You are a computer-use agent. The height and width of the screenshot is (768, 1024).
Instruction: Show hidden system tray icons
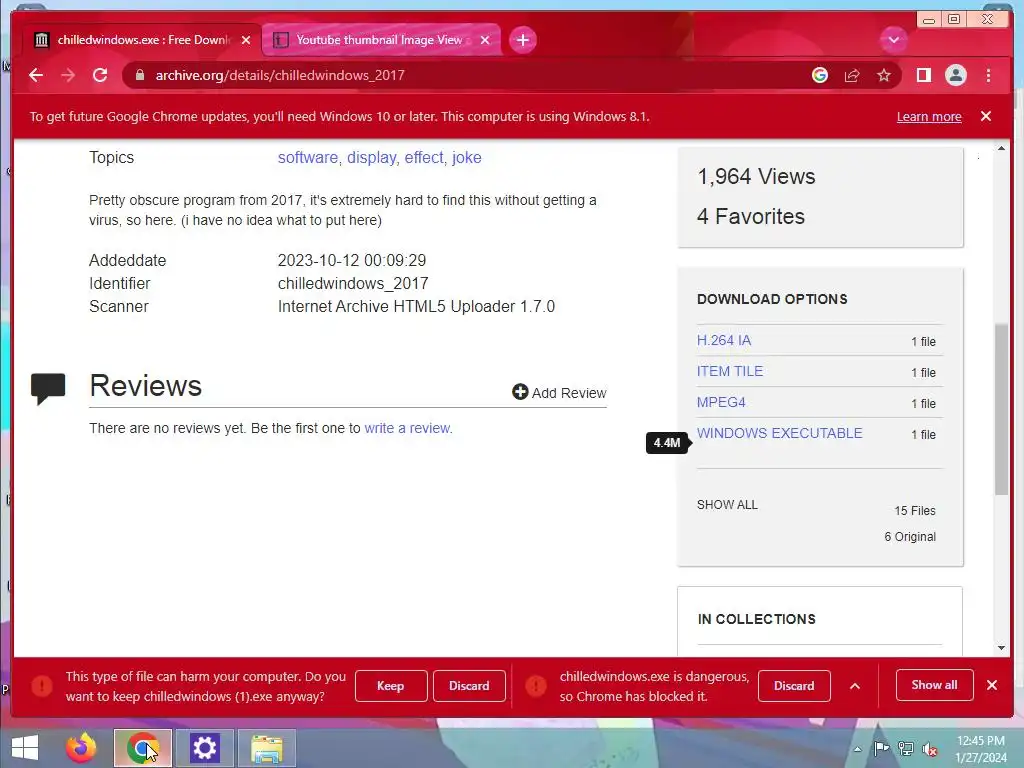coord(857,749)
